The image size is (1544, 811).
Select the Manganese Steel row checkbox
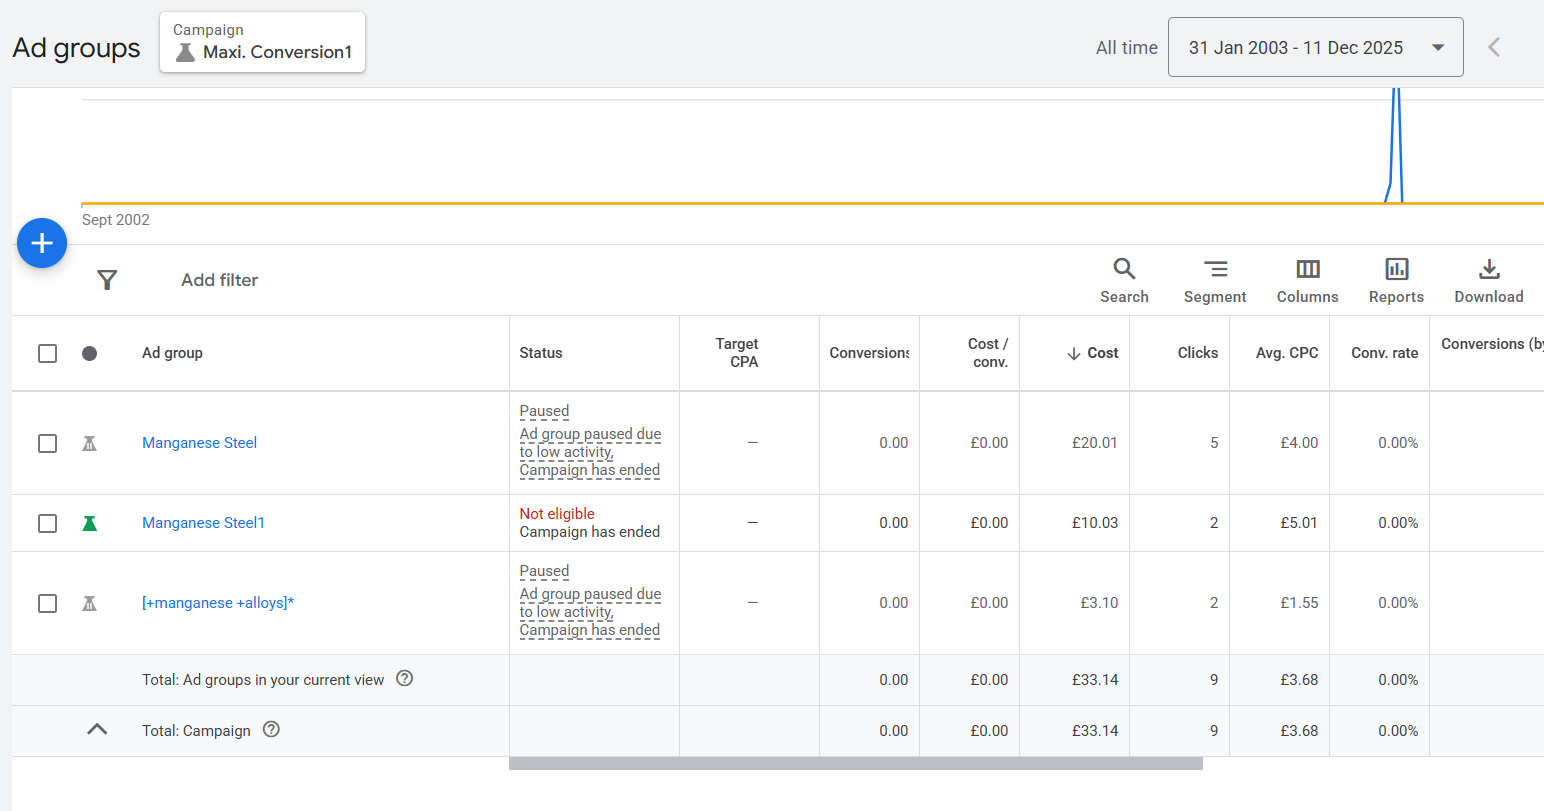47,443
